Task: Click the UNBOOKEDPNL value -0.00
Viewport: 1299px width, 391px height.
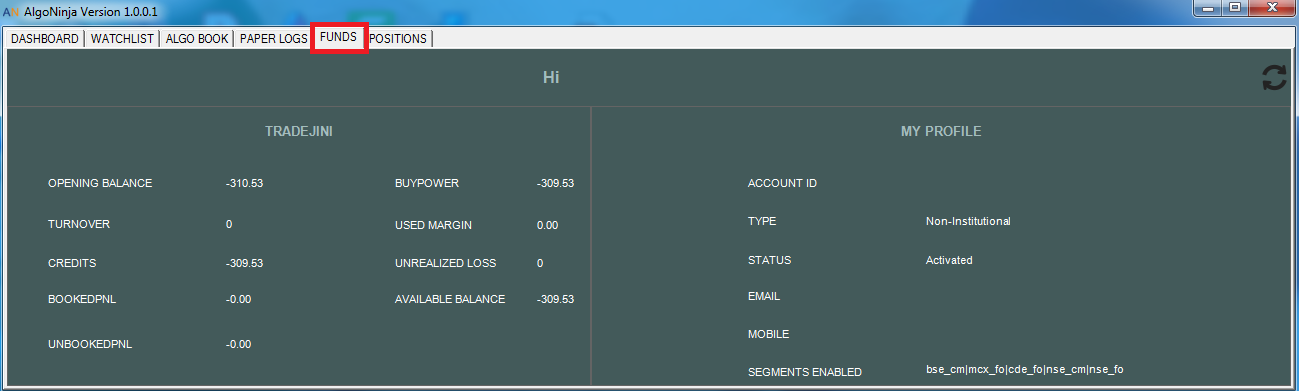Action: pyautogui.click(x=238, y=344)
